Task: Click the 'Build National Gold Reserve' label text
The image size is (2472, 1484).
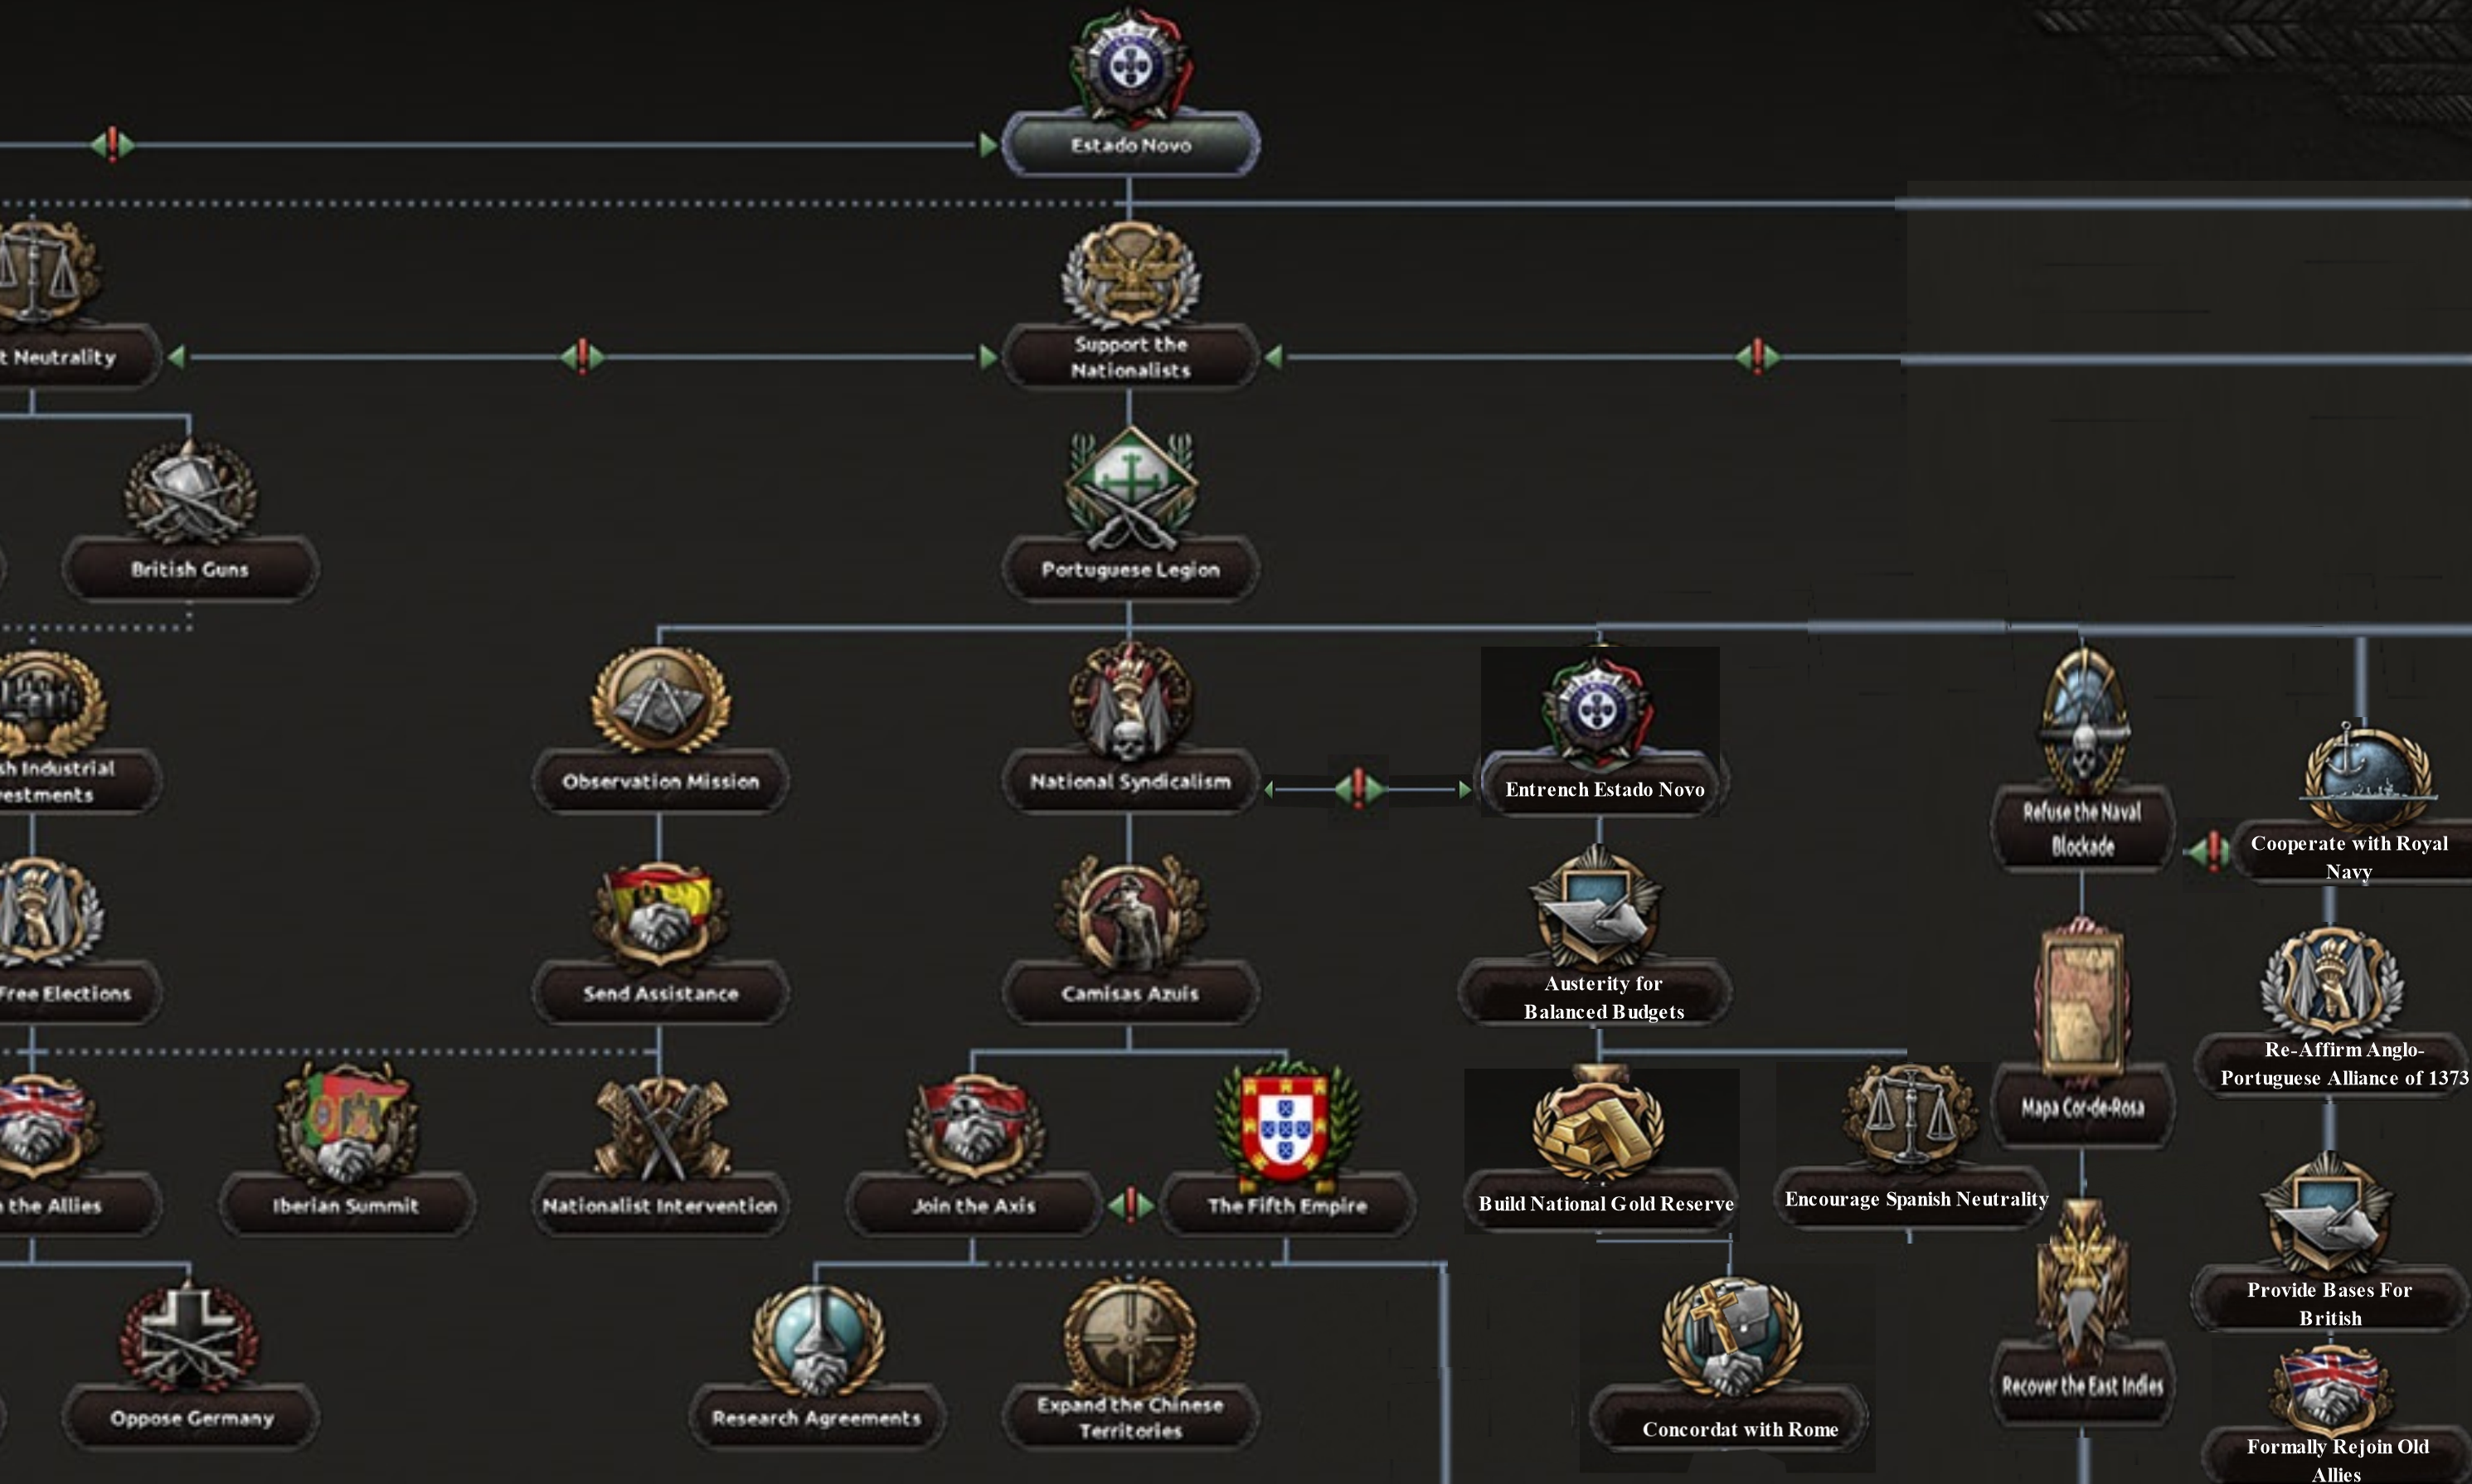Action: [1606, 1203]
